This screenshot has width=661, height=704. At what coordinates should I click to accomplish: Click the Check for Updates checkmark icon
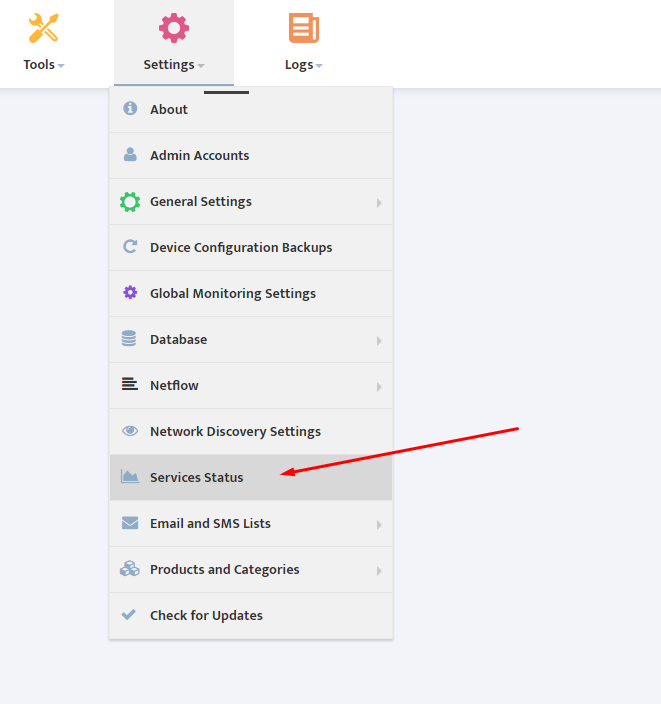click(x=129, y=614)
